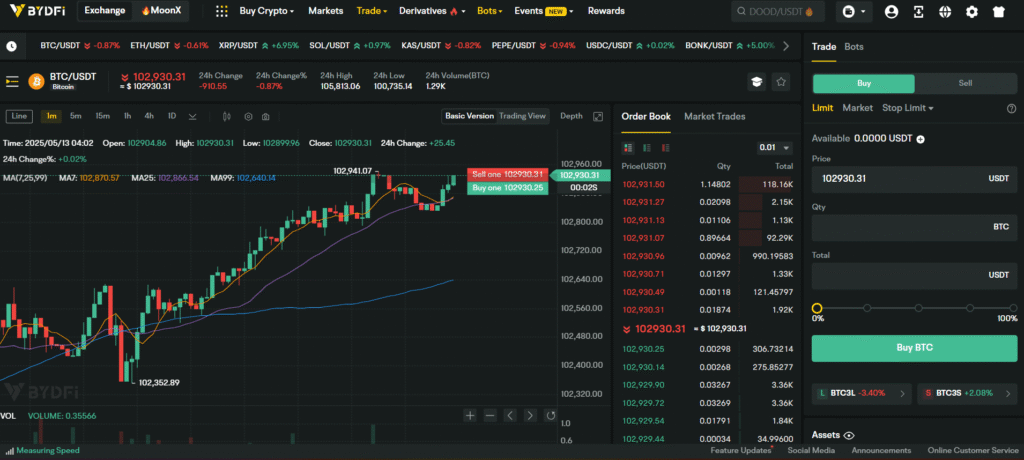The image size is (1024, 460).
Task: Change order book precision 0.01 dropdown
Action: [774, 148]
